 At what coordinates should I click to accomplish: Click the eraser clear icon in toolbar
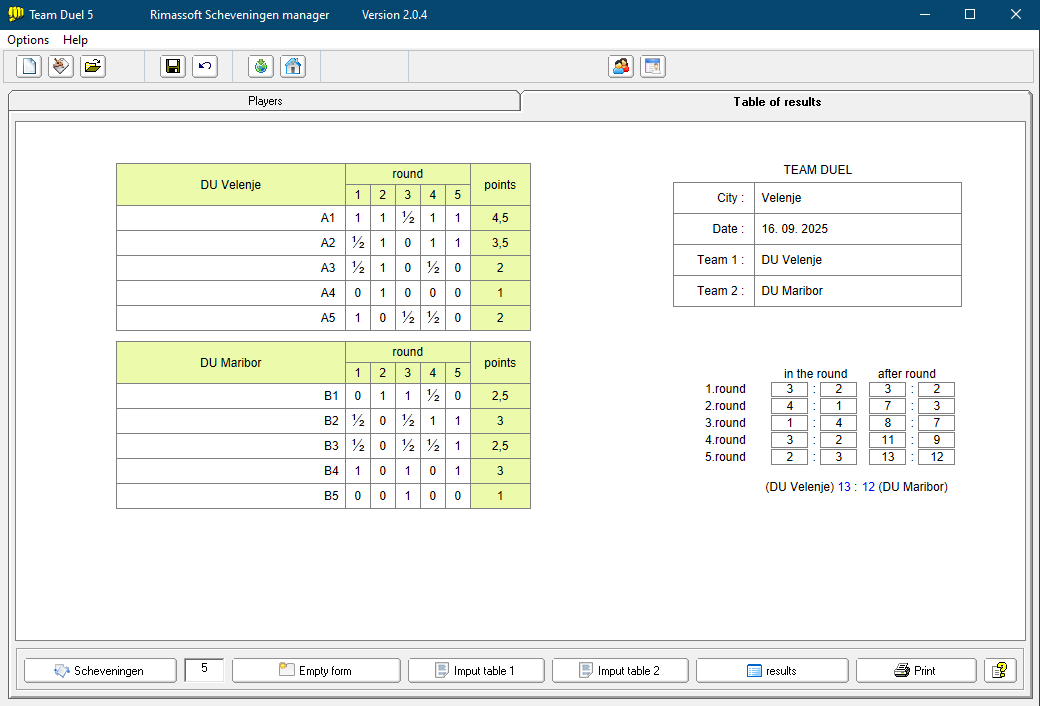point(61,67)
